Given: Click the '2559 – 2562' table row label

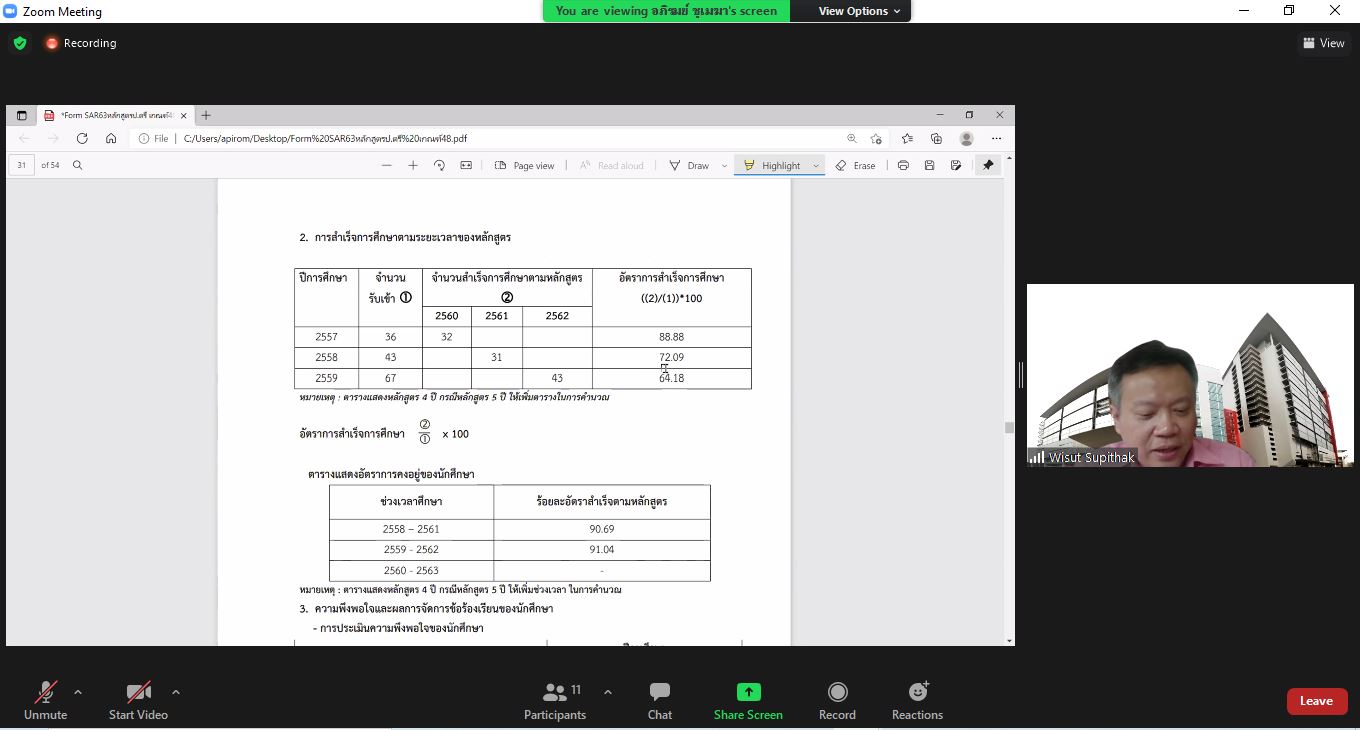Looking at the screenshot, I should [x=411, y=549].
